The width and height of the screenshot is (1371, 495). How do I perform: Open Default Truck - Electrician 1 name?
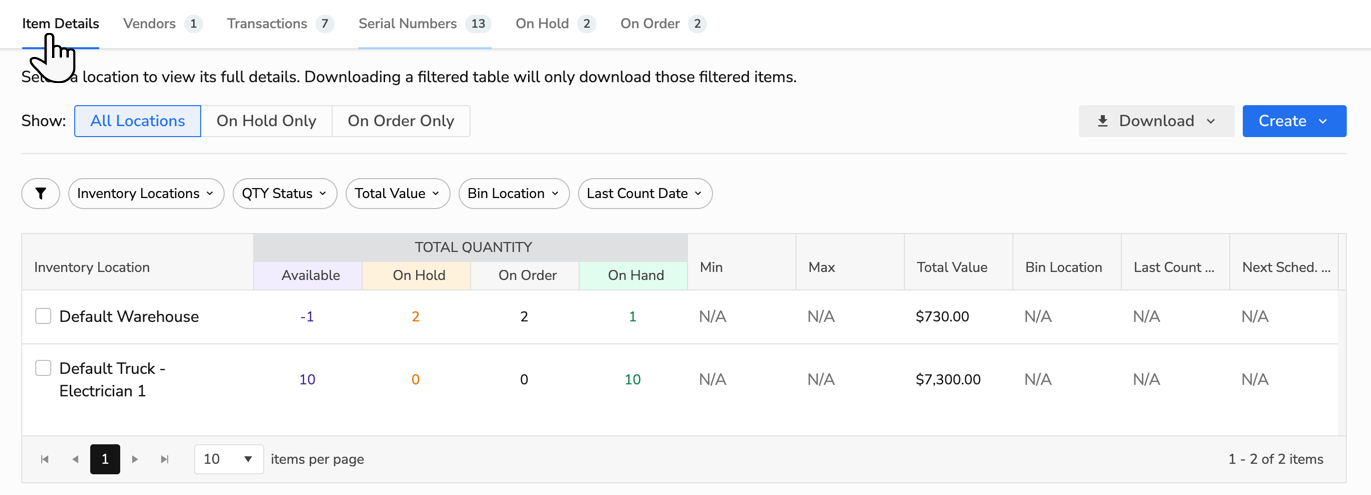112,380
